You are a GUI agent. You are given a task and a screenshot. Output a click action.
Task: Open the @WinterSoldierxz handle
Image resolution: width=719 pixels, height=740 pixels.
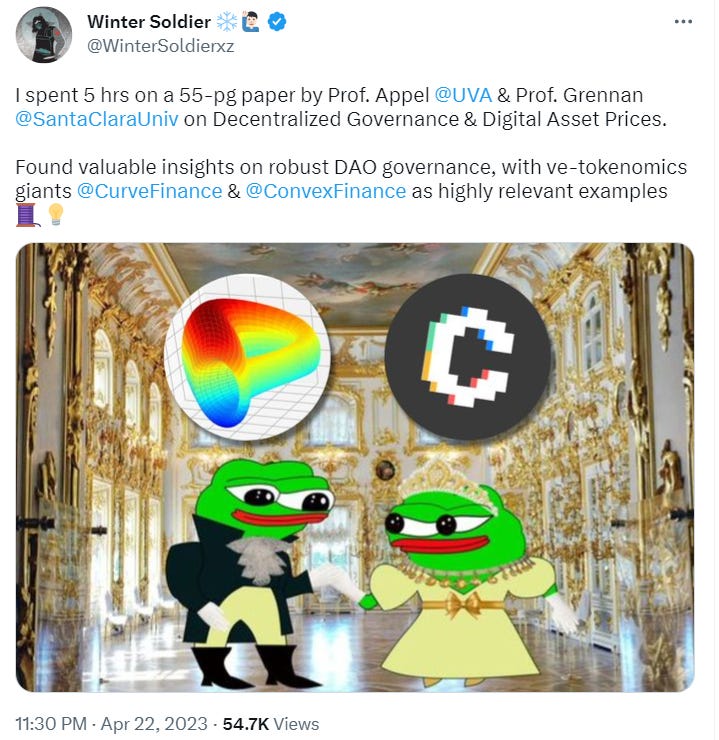coord(161,46)
